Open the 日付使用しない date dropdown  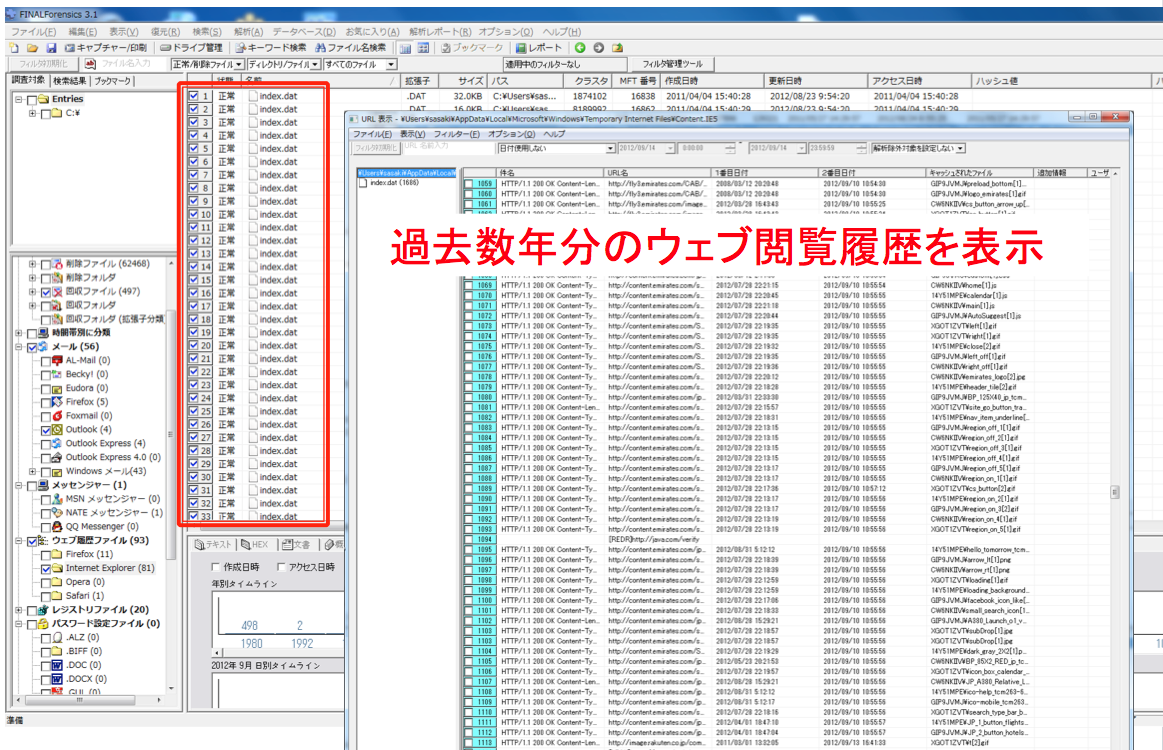[610, 149]
